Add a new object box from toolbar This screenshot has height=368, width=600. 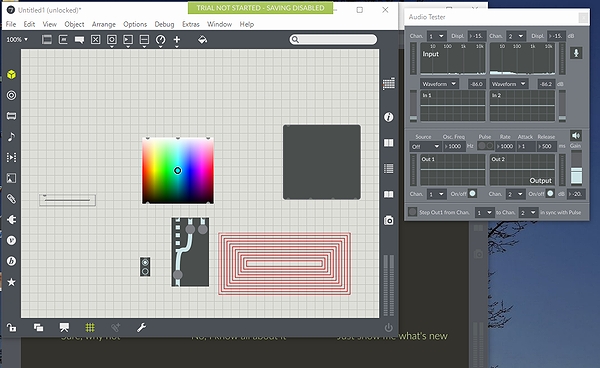(x=47, y=39)
